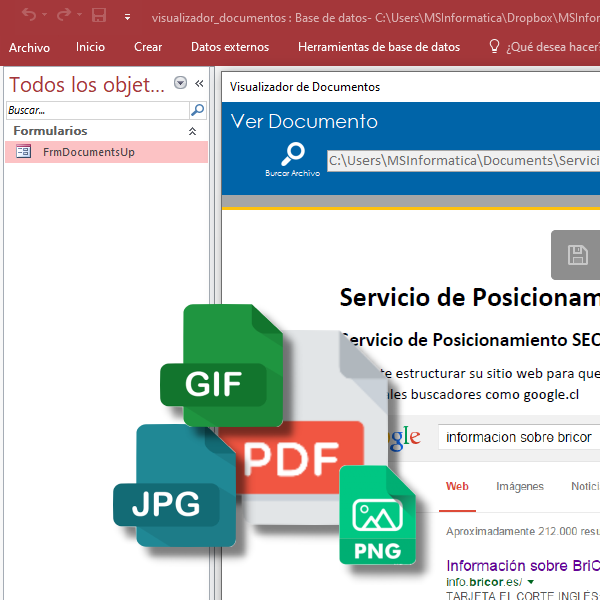Click the Todos los objetos pane title
This screenshot has height=600, width=600.
coord(87,85)
